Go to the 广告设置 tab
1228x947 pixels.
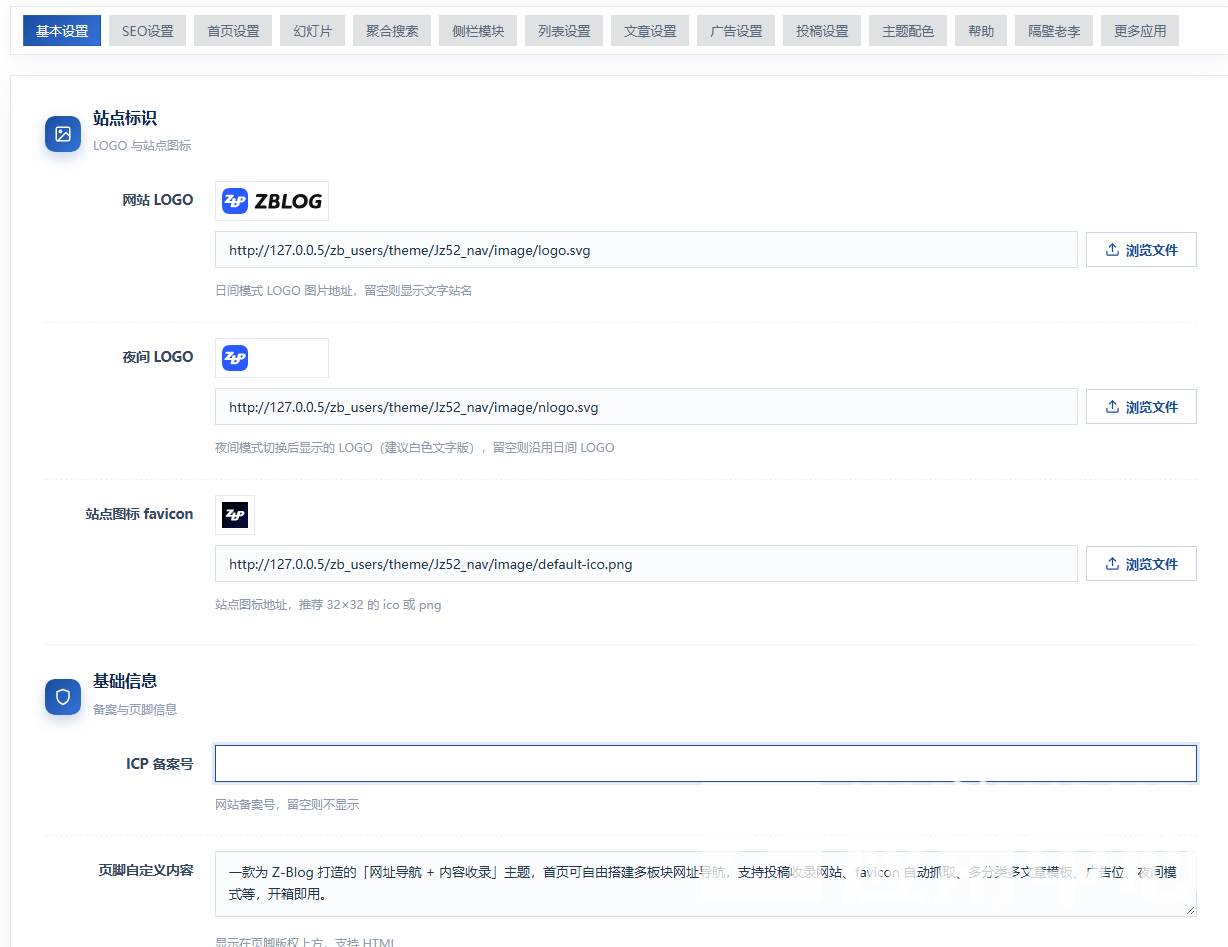736,31
